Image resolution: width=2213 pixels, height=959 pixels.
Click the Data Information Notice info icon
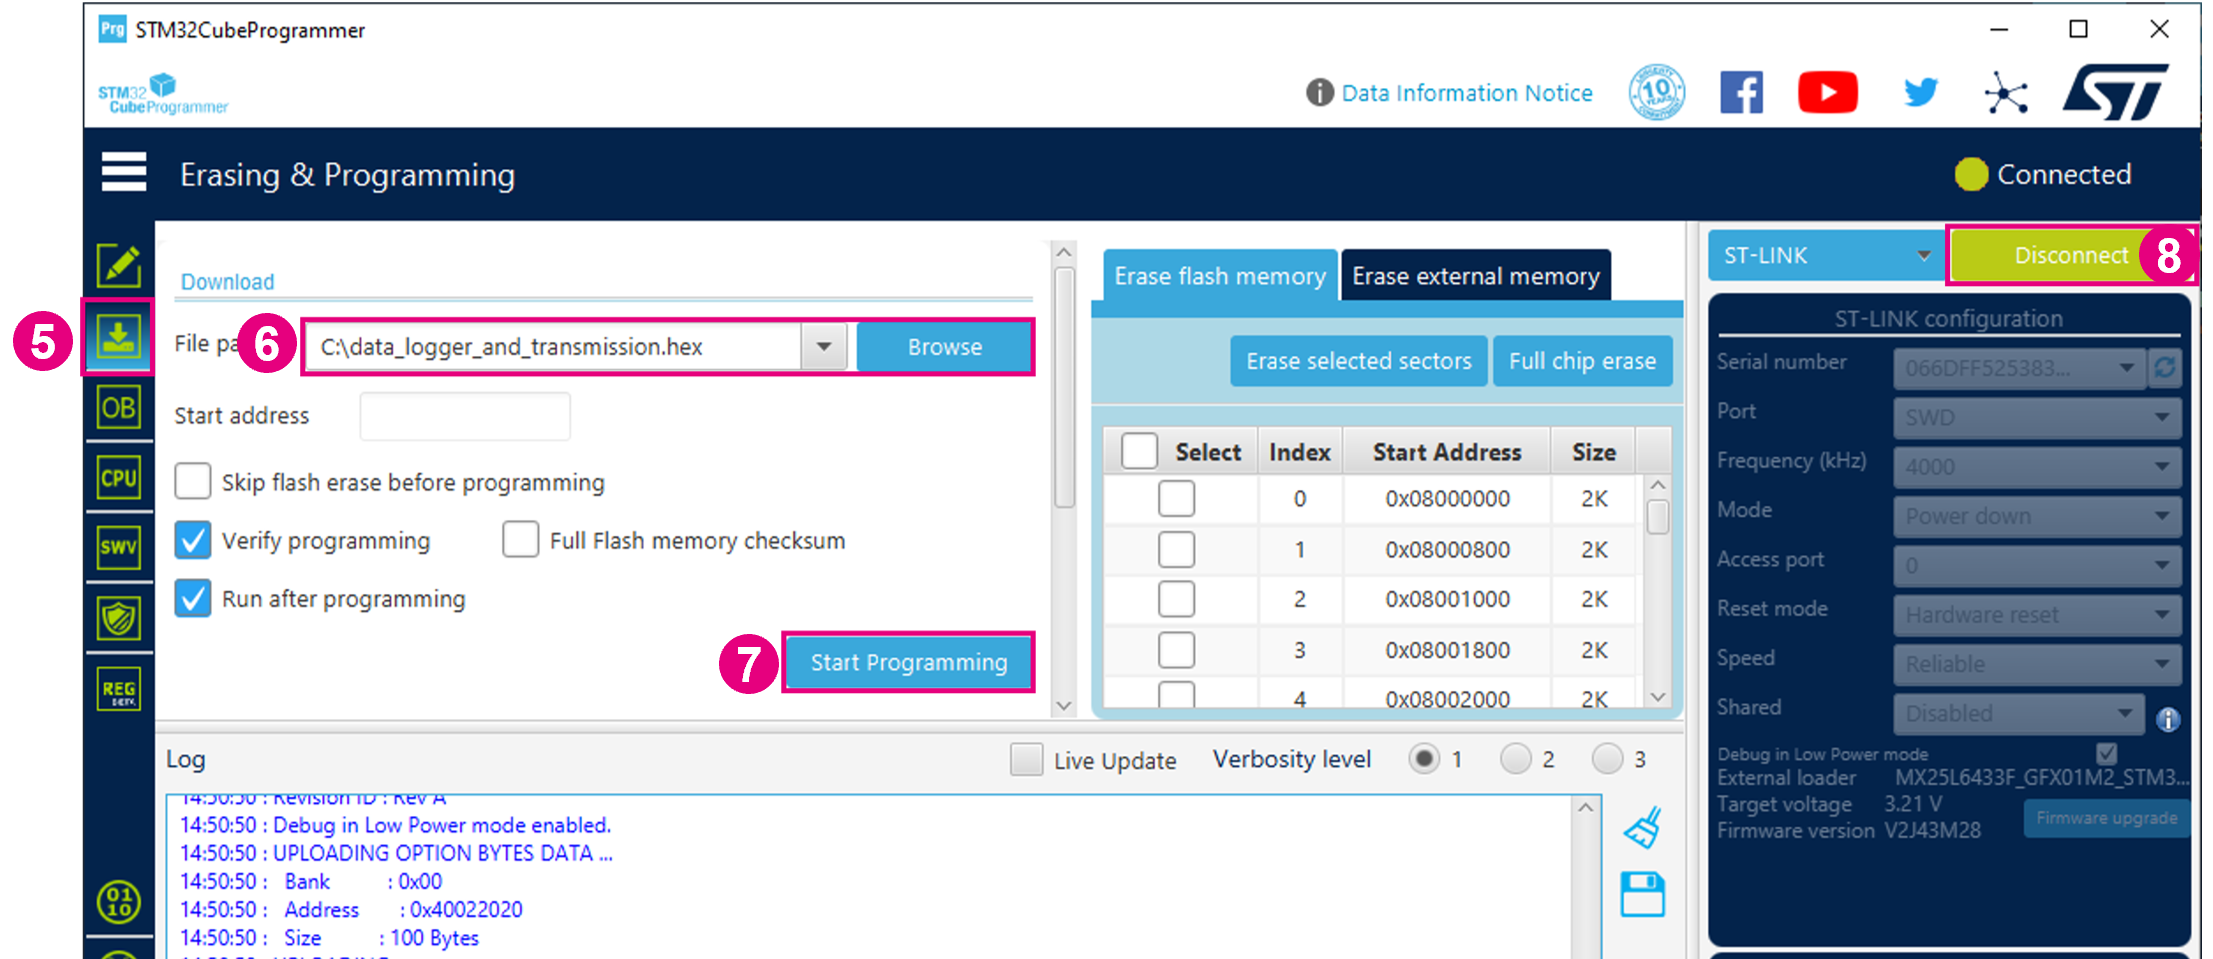[x=1320, y=93]
